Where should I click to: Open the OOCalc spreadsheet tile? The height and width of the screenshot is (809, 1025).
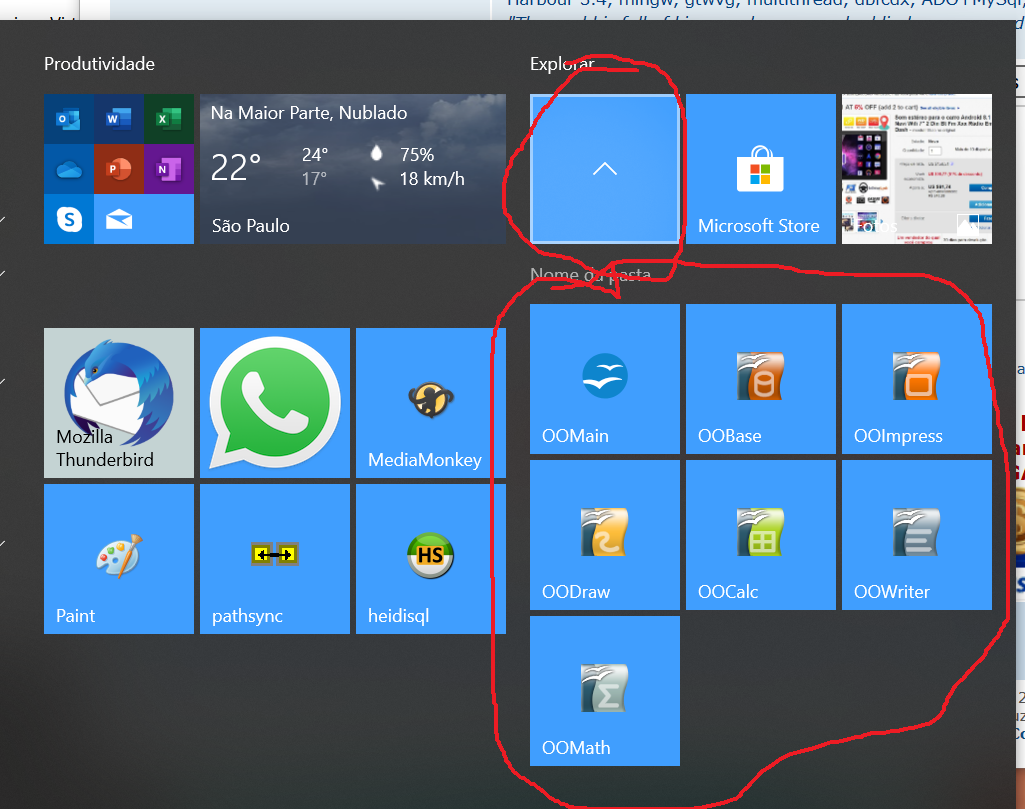tap(760, 535)
